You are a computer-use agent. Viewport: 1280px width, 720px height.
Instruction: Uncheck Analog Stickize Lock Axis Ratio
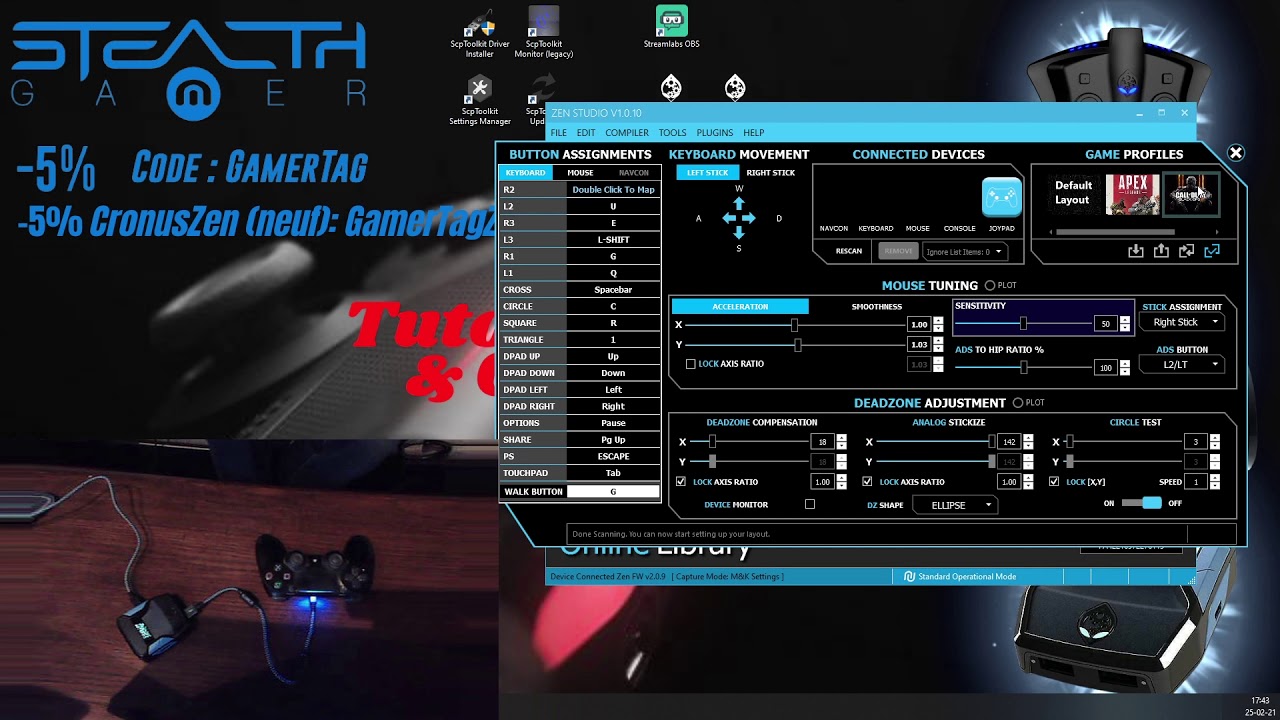(867, 482)
